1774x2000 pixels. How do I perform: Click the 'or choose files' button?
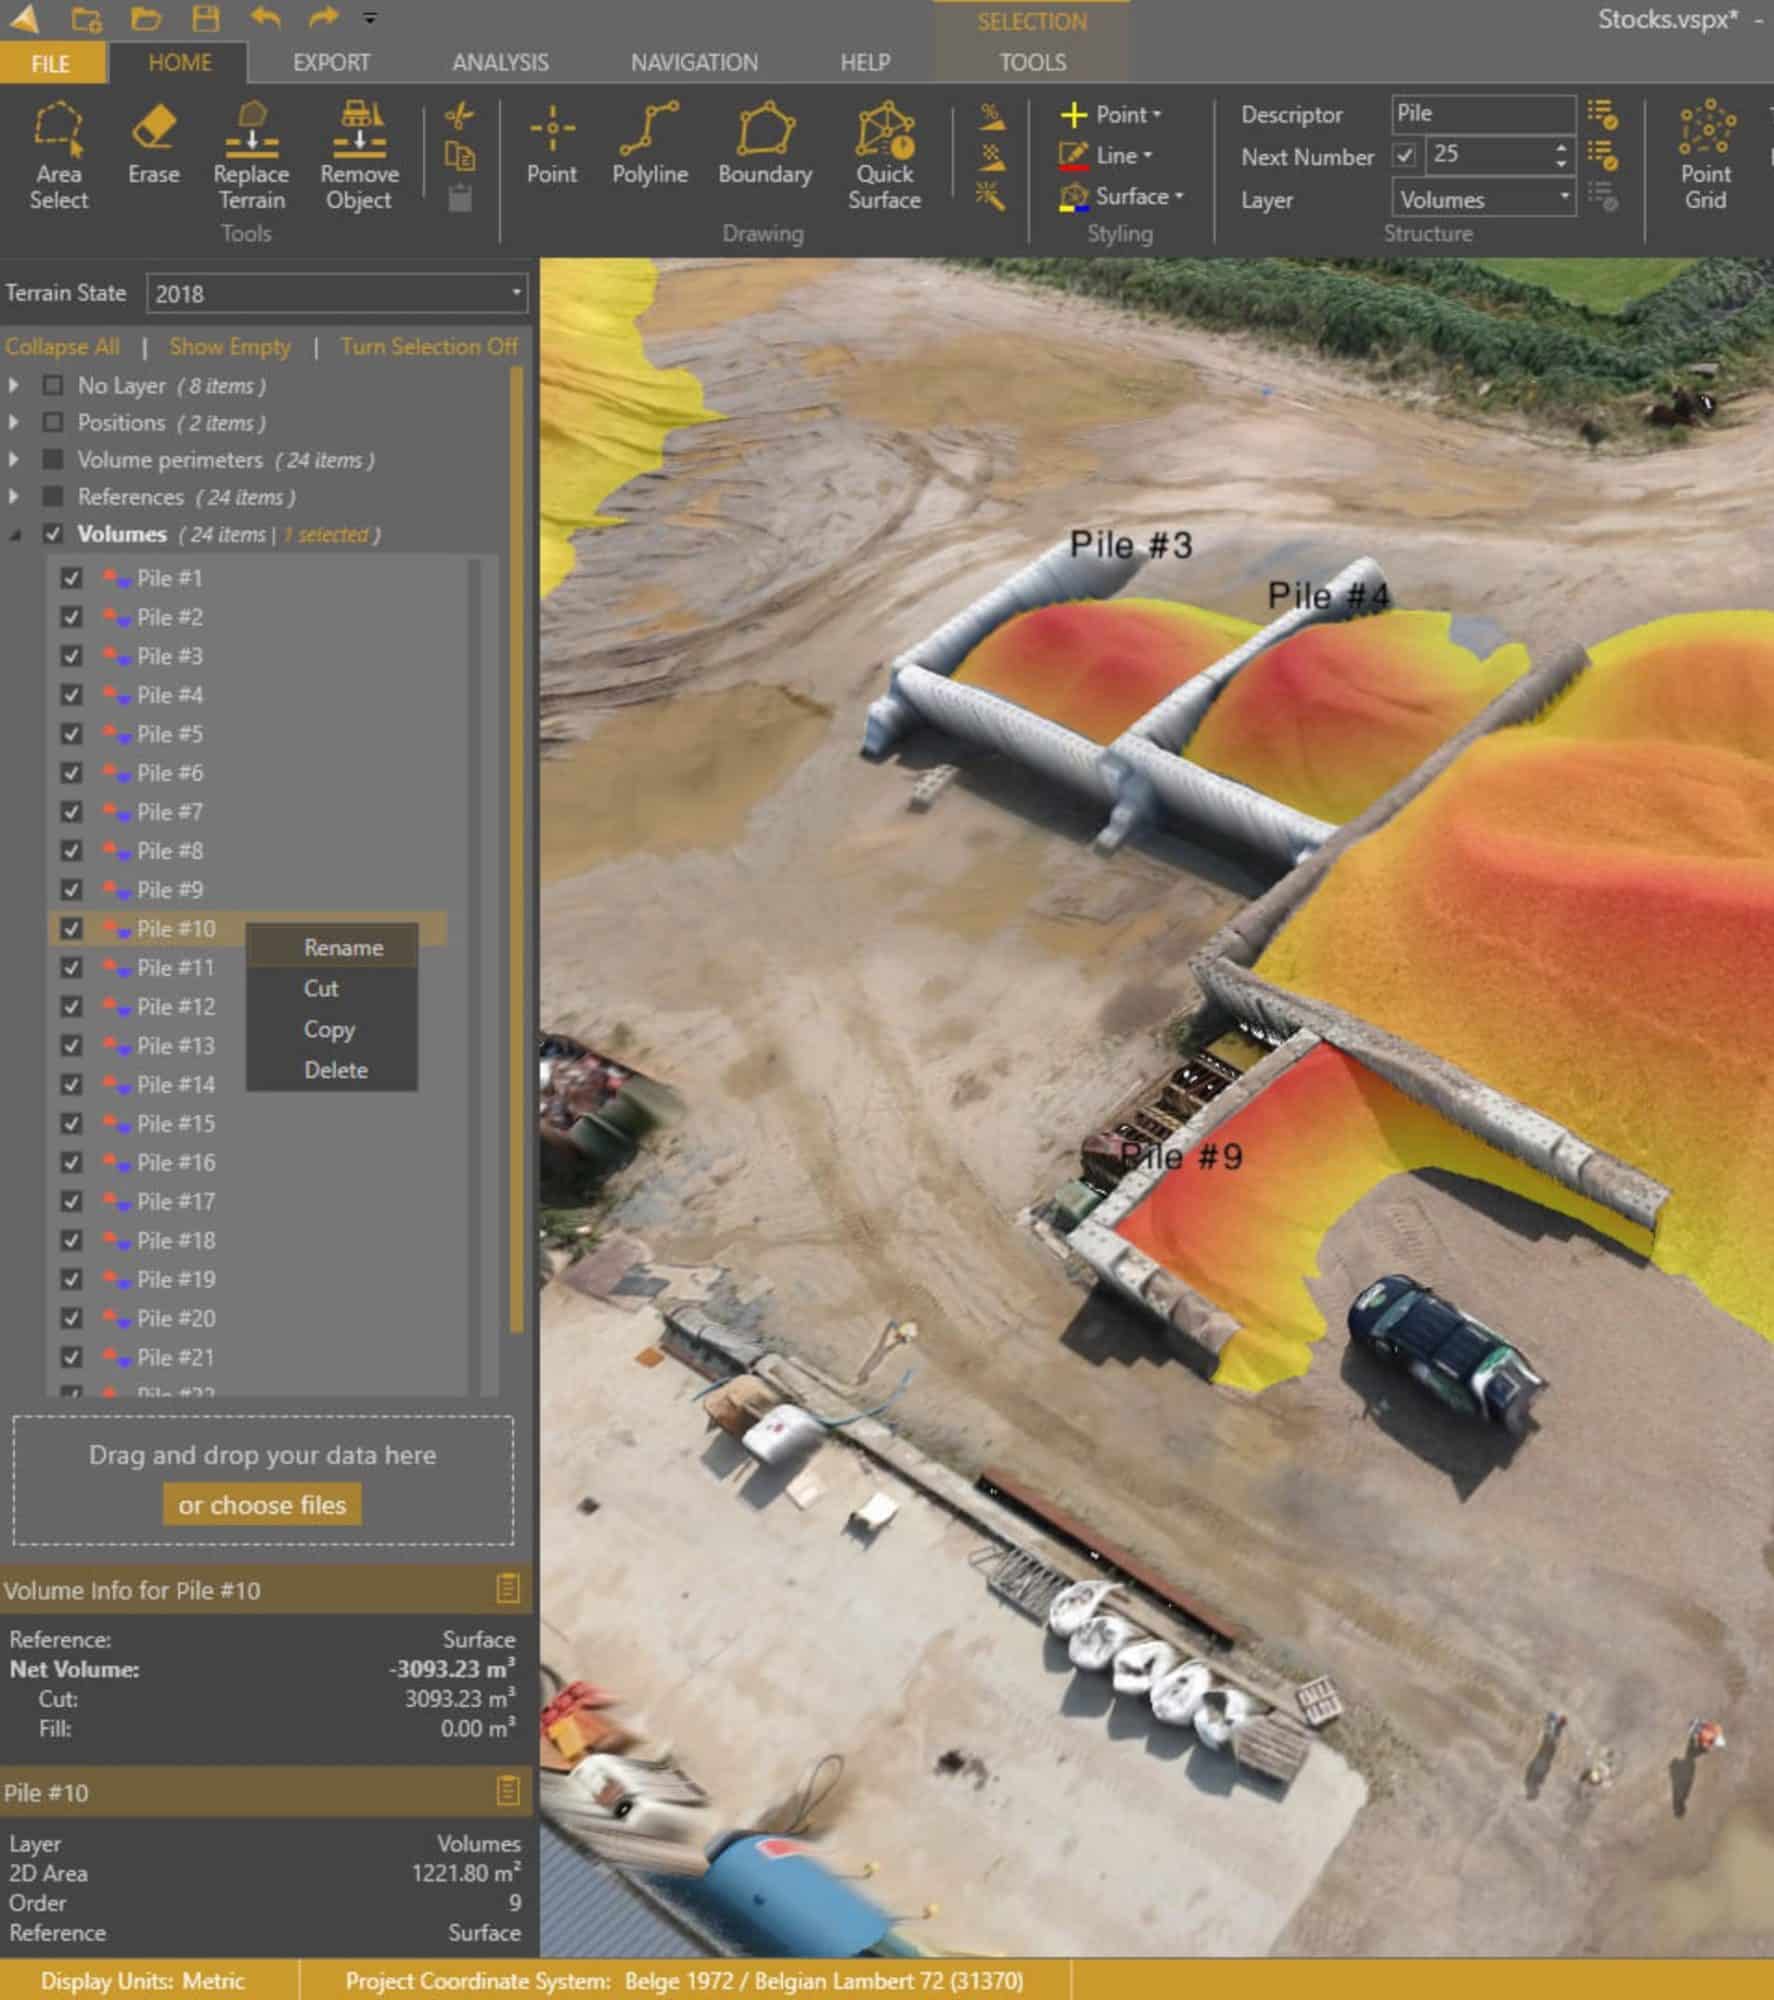[261, 1504]
